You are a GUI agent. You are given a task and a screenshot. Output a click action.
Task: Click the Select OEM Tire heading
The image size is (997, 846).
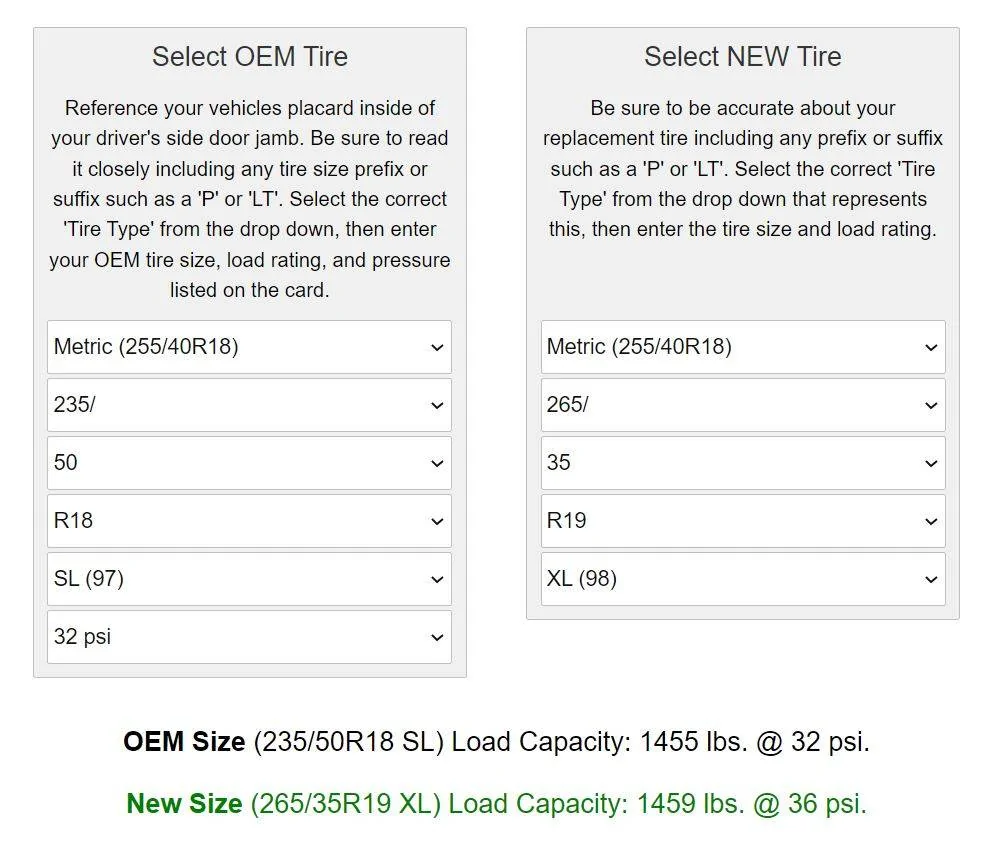[250, 57]
